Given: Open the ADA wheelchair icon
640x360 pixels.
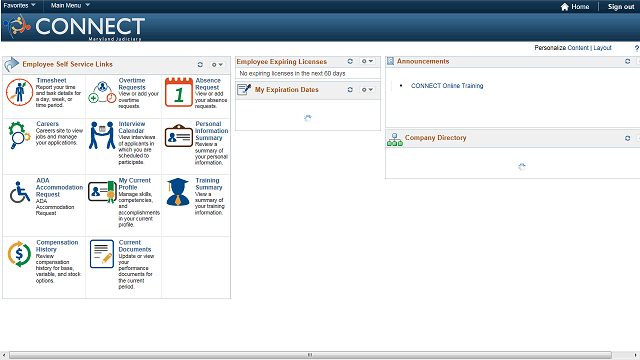Looking at the screenshot, I should pyautogui.click(x=20, y=192).
